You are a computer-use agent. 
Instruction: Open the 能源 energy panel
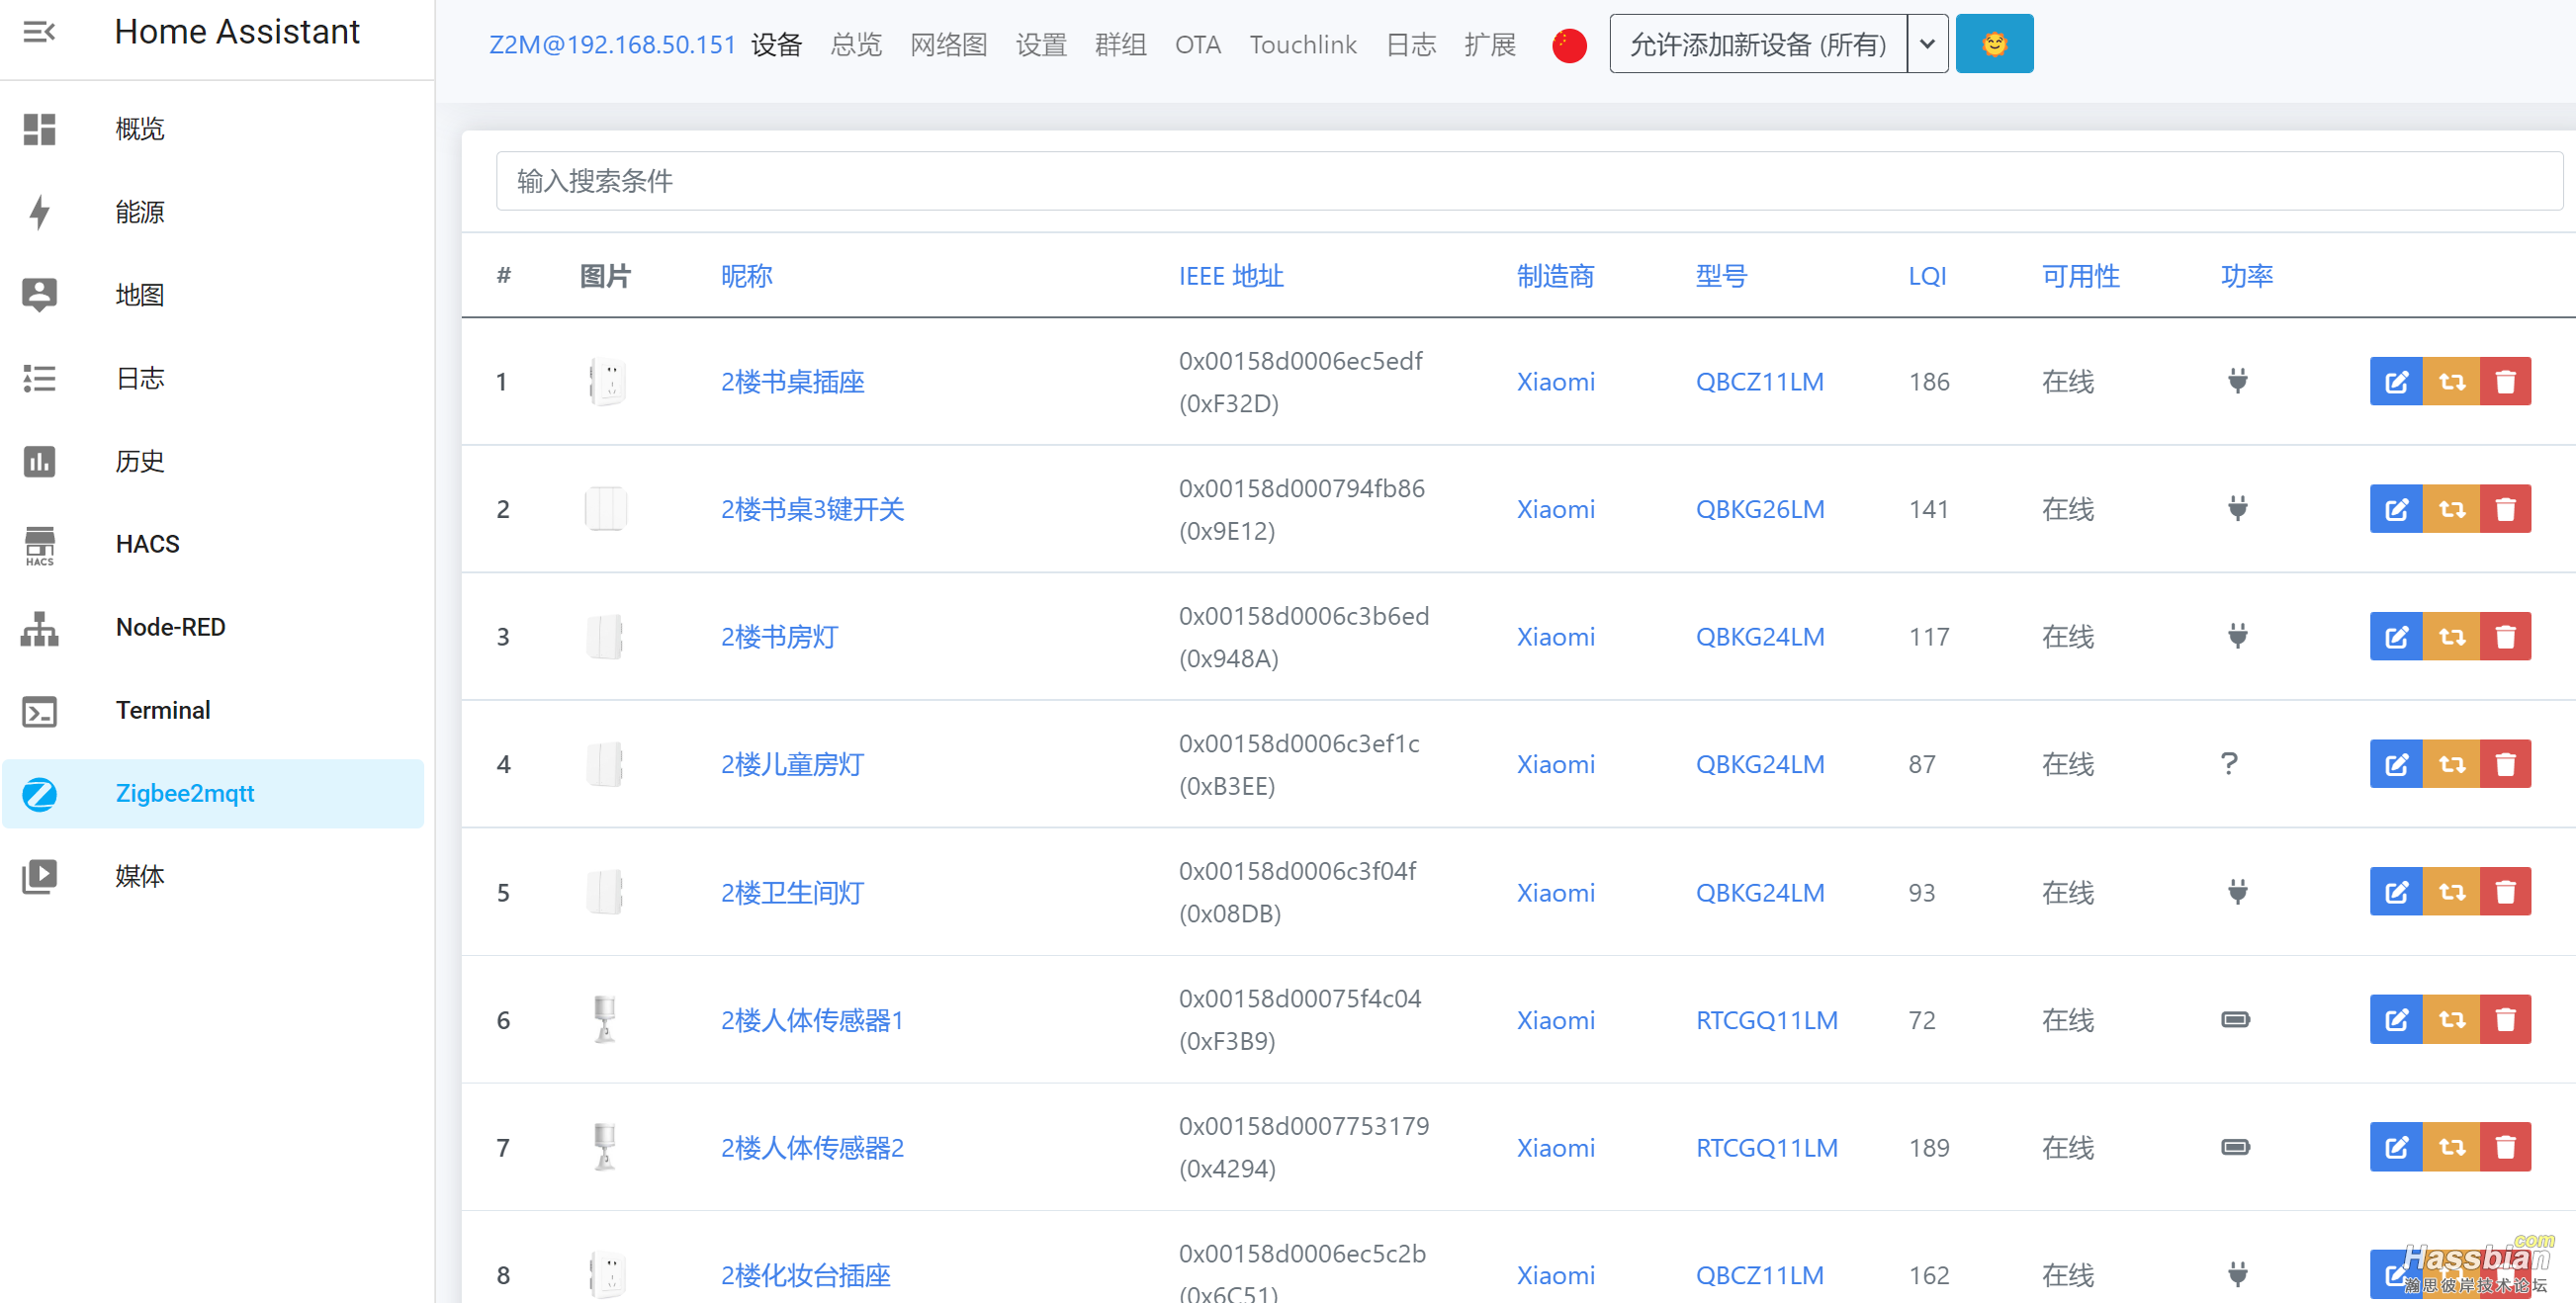pyautogui.click(x=212, y=212)
